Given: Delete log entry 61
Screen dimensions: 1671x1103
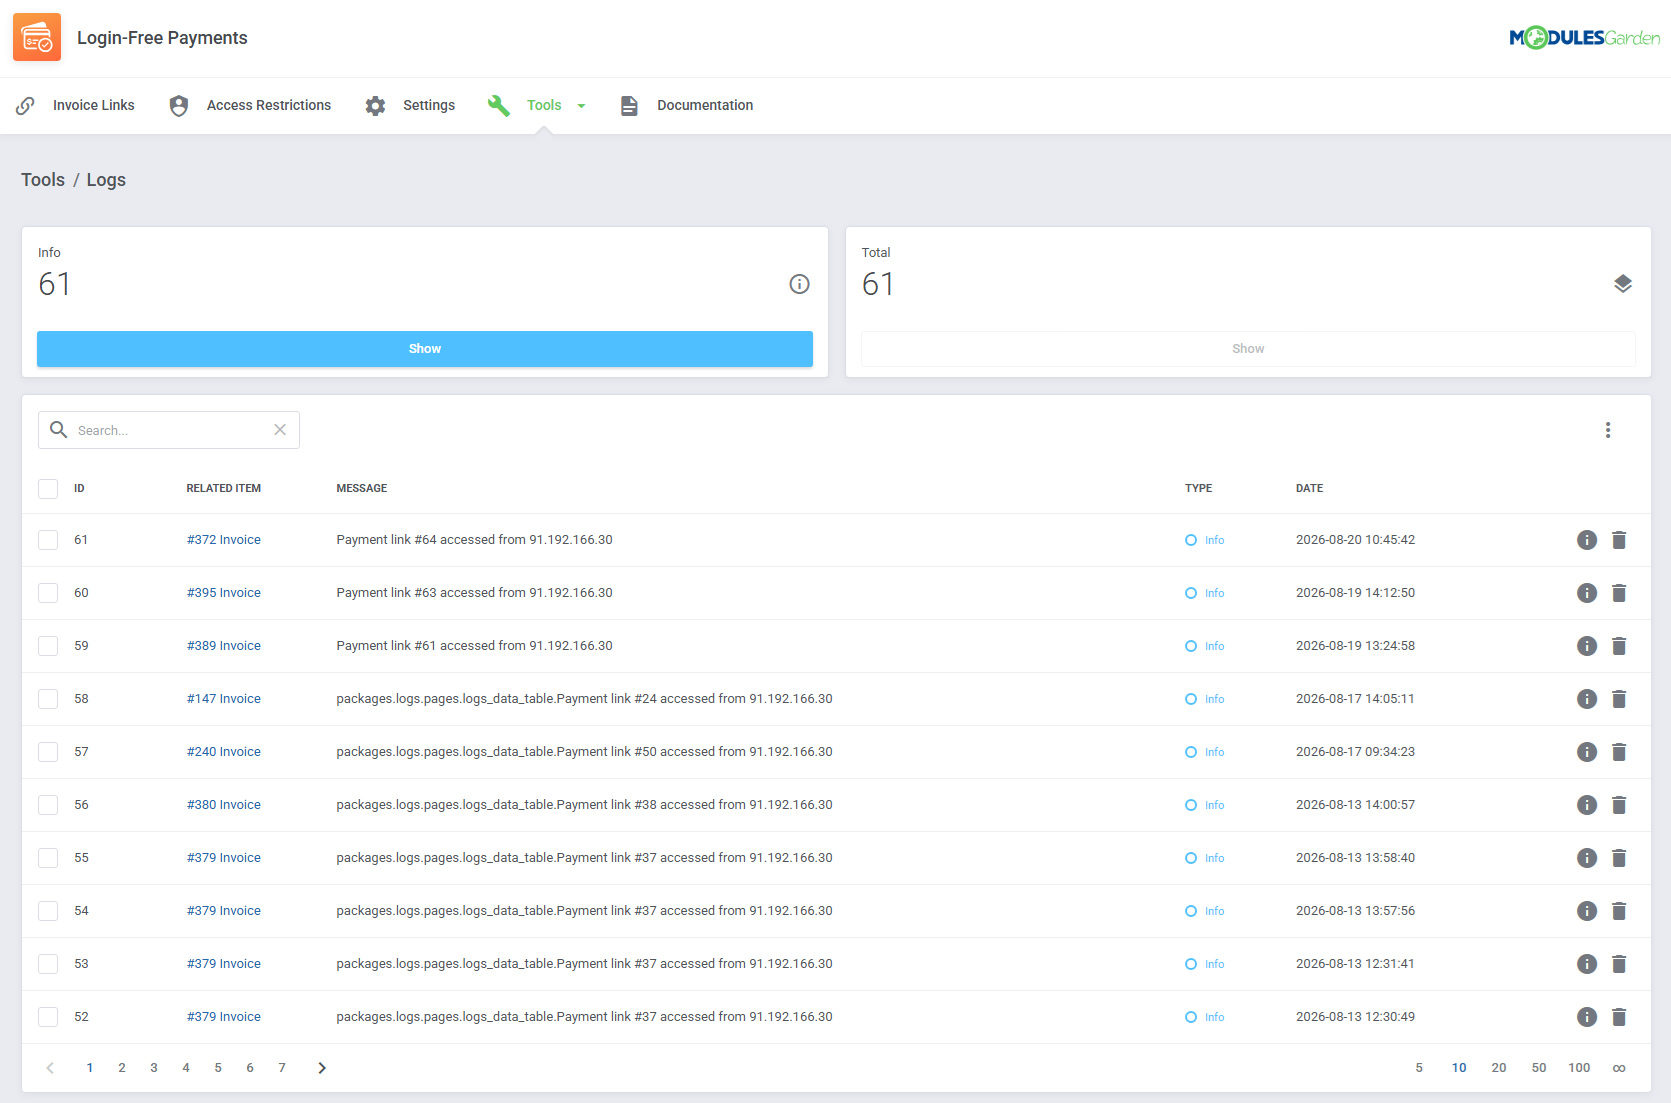Looking at the screenshot, I should [x=1619, y=540].
